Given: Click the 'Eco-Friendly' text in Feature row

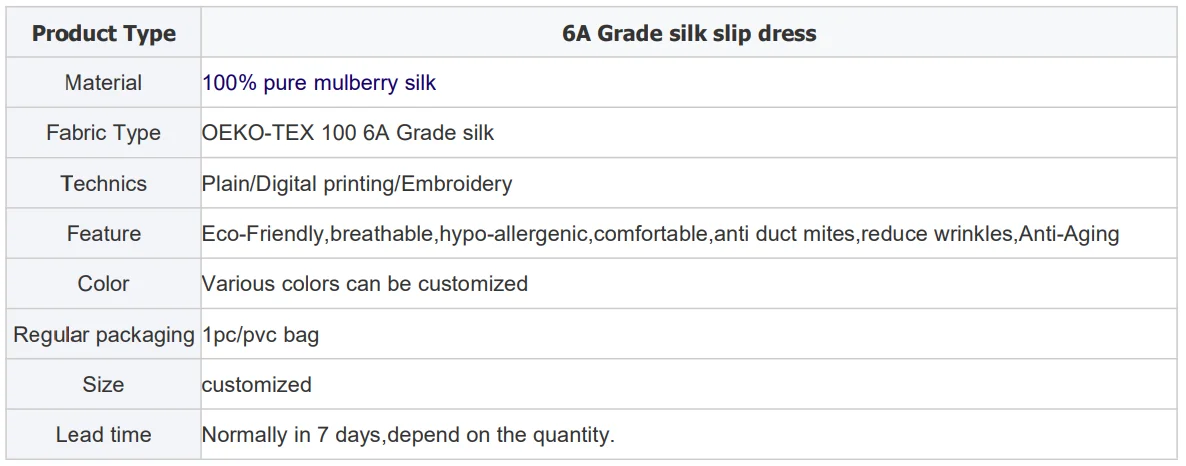Looking at the screenshot, I should pyautogui.click(x=263, y=234).
